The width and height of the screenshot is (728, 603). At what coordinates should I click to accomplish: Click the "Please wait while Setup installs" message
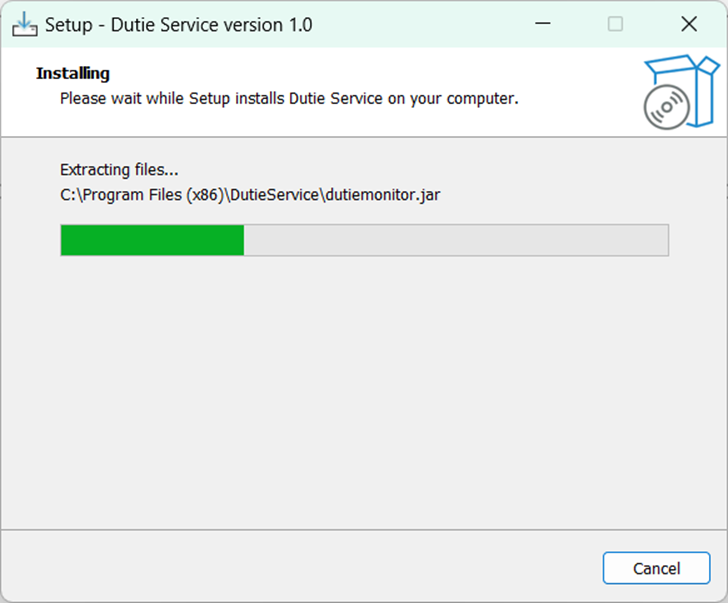(x=289, y=99)
